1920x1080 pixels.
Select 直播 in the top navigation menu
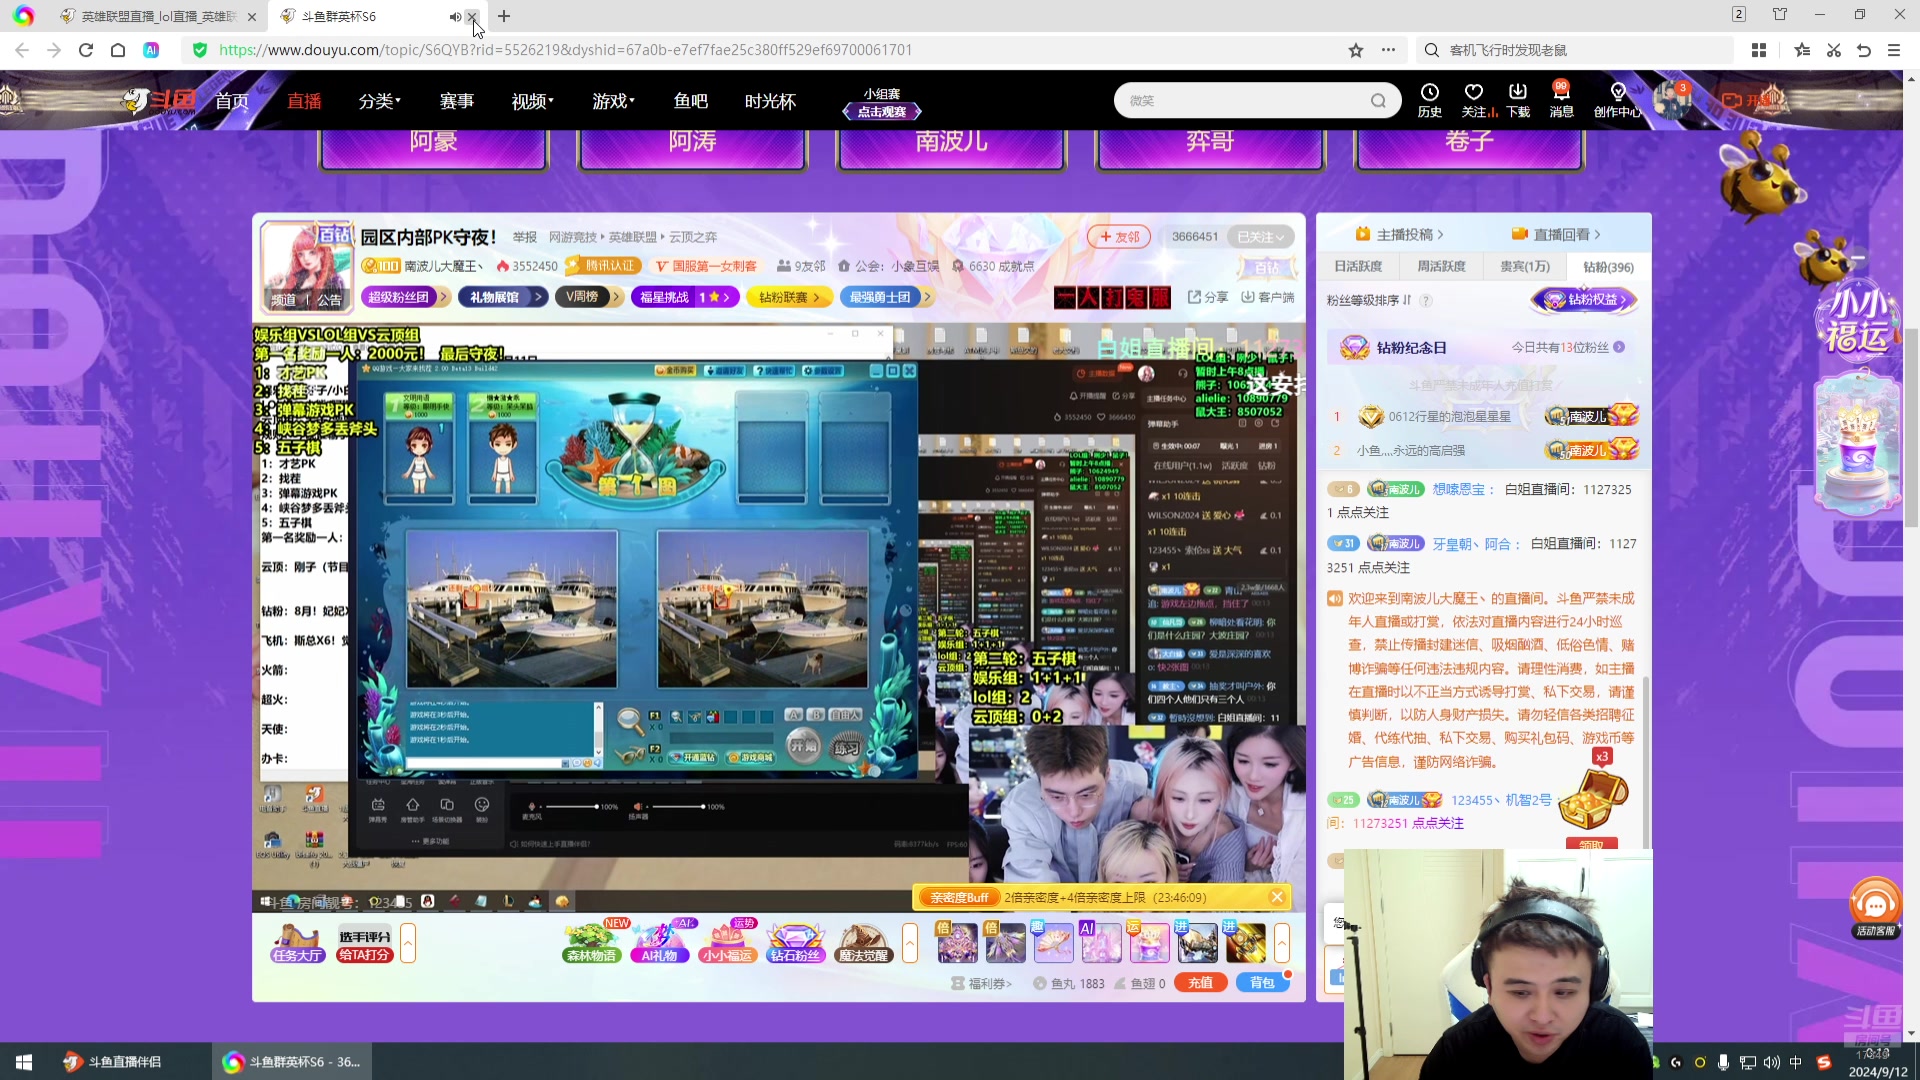(x=304, y=100)
